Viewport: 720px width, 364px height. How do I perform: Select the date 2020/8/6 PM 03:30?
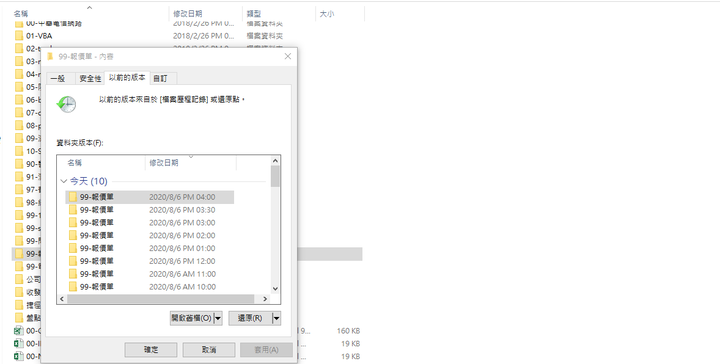coord(182,210)
